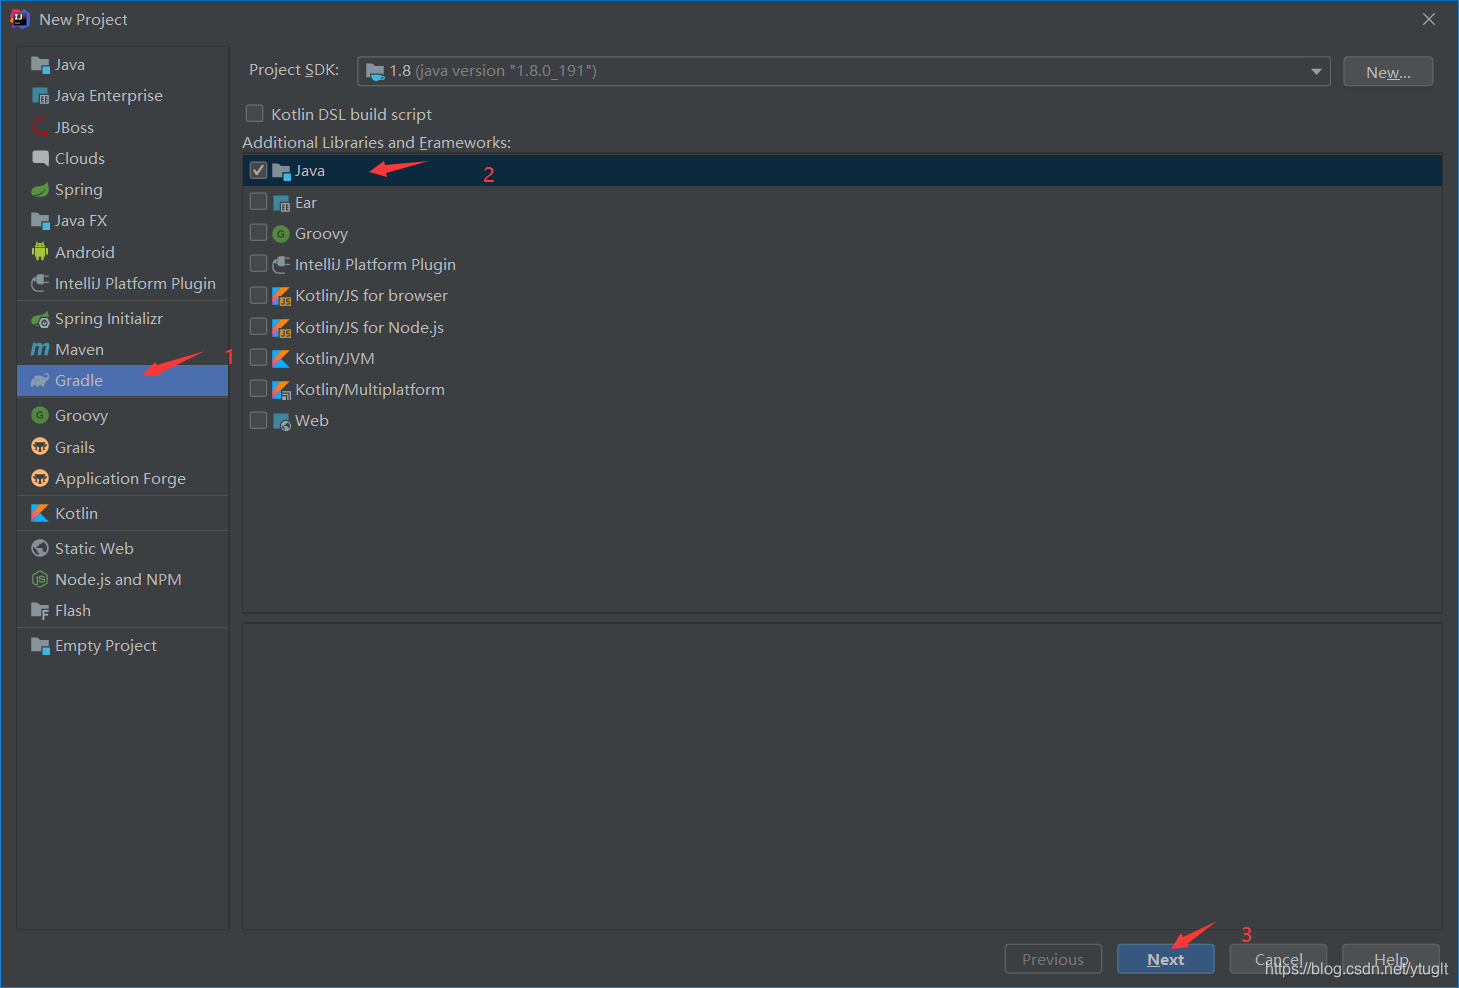Check the Web framework checkbox
This screenshot has width=1459, height=988.
258,420
